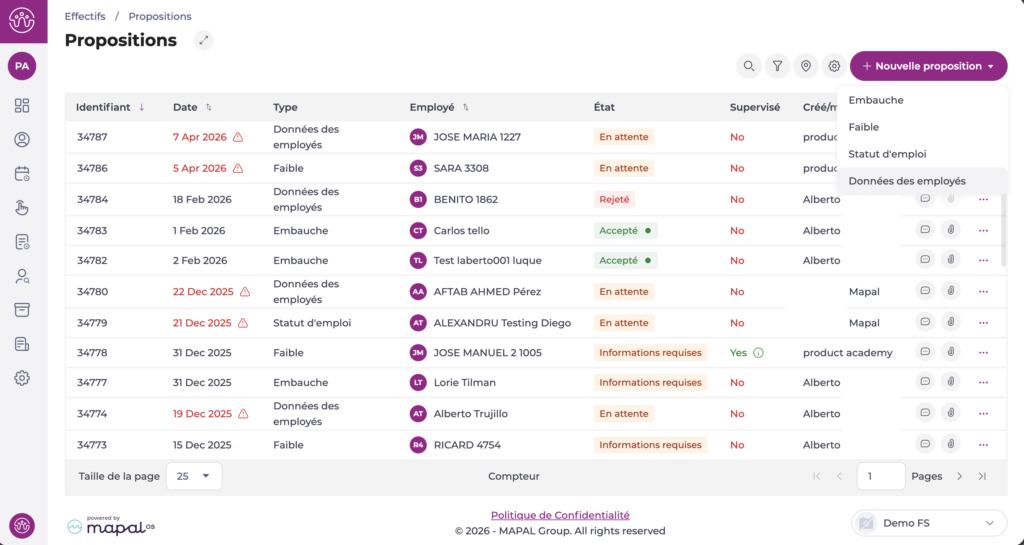This screenshot has height=545, width=1024.
Task: Open the filter funnel icon
Action: 777,66
